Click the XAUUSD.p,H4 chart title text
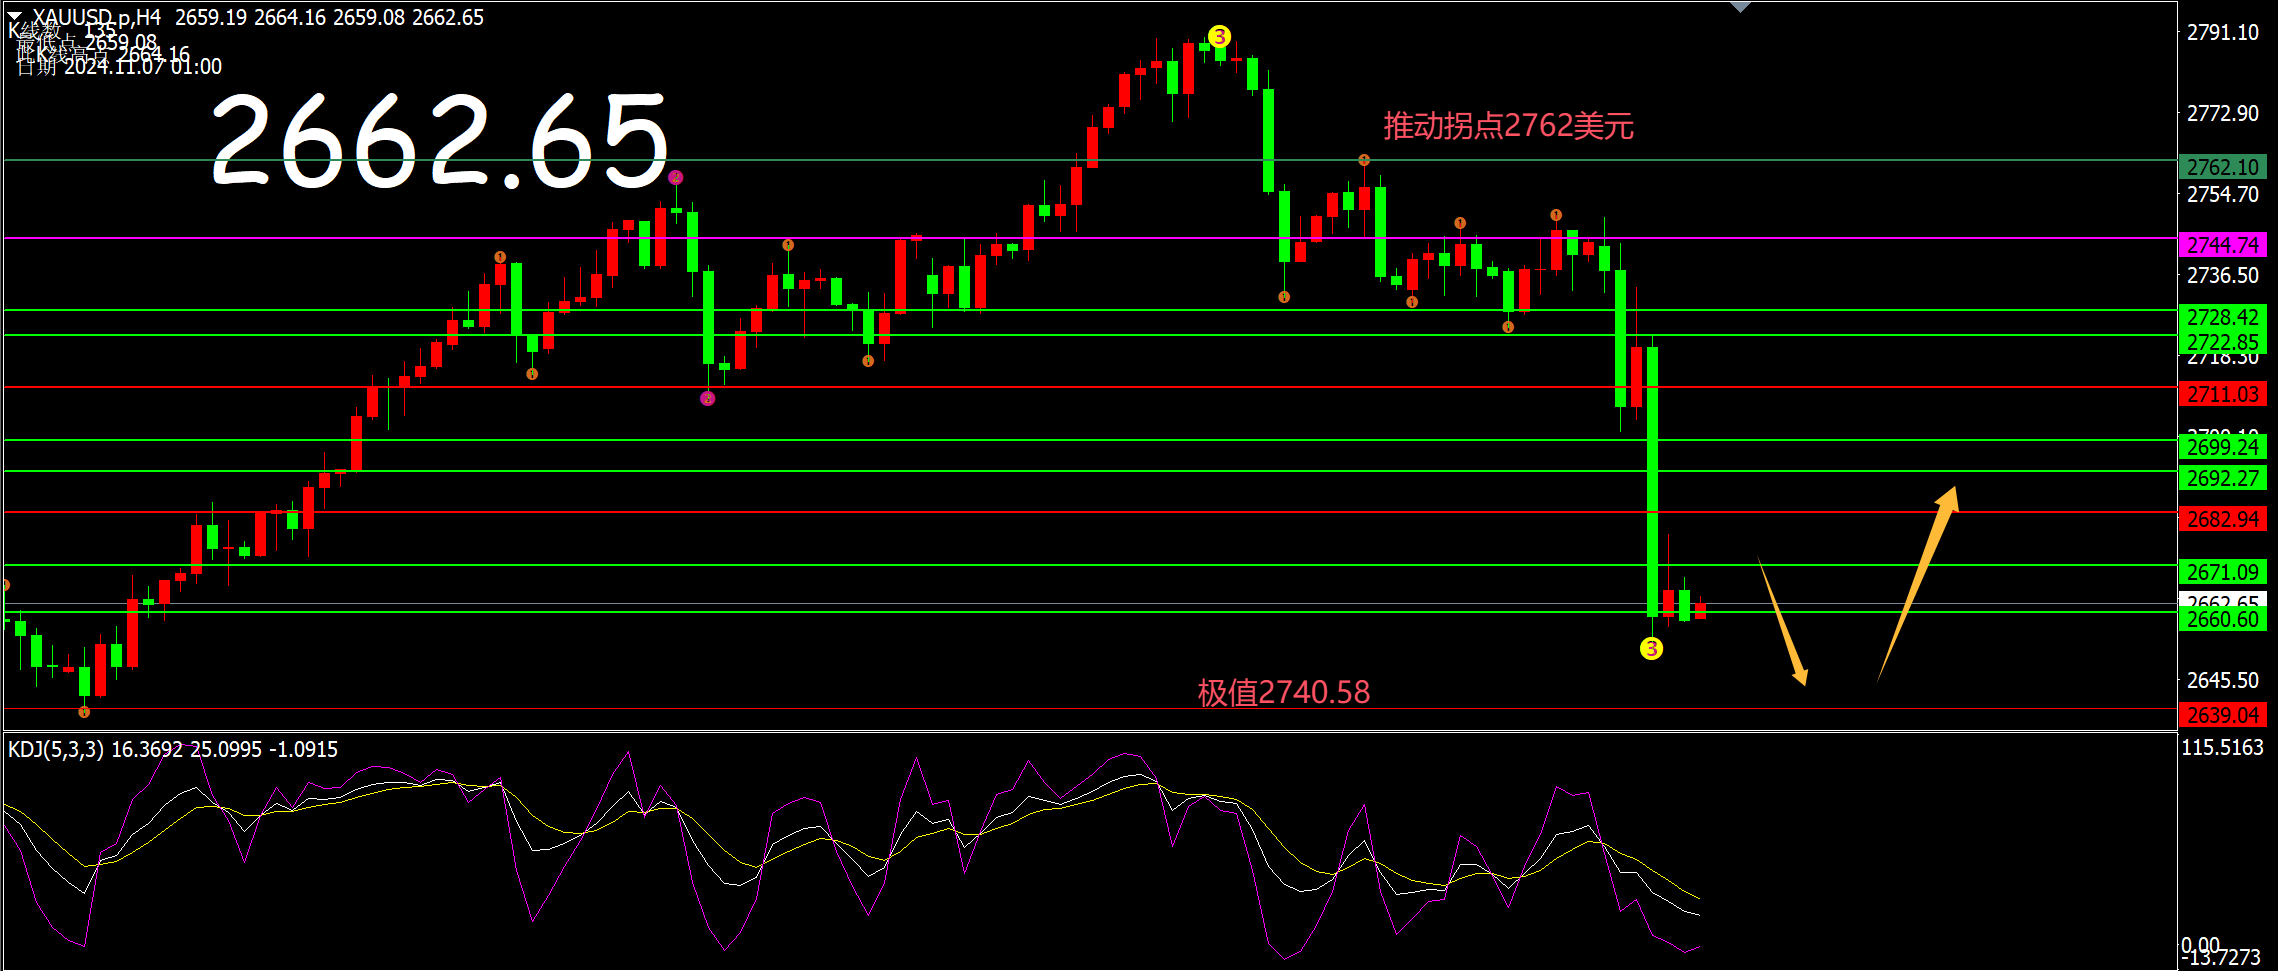This screenshot has width=2278, height=971. pos(97,17)
